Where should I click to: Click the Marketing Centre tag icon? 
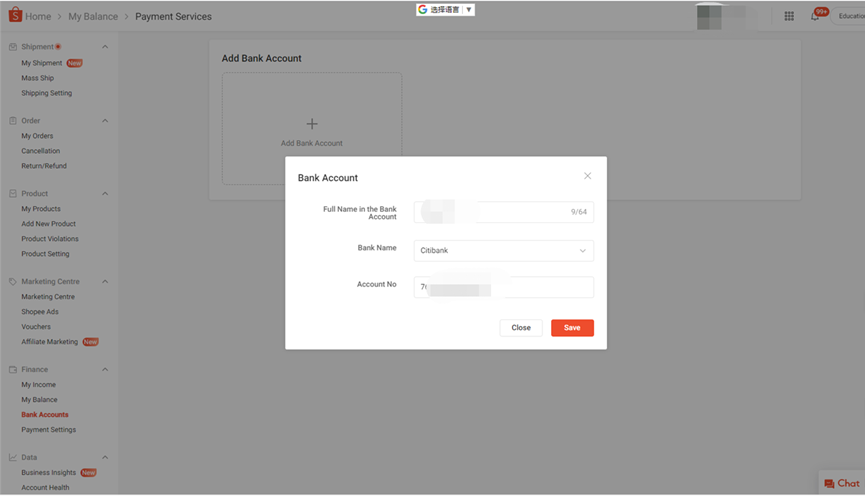tap(13, 281)
